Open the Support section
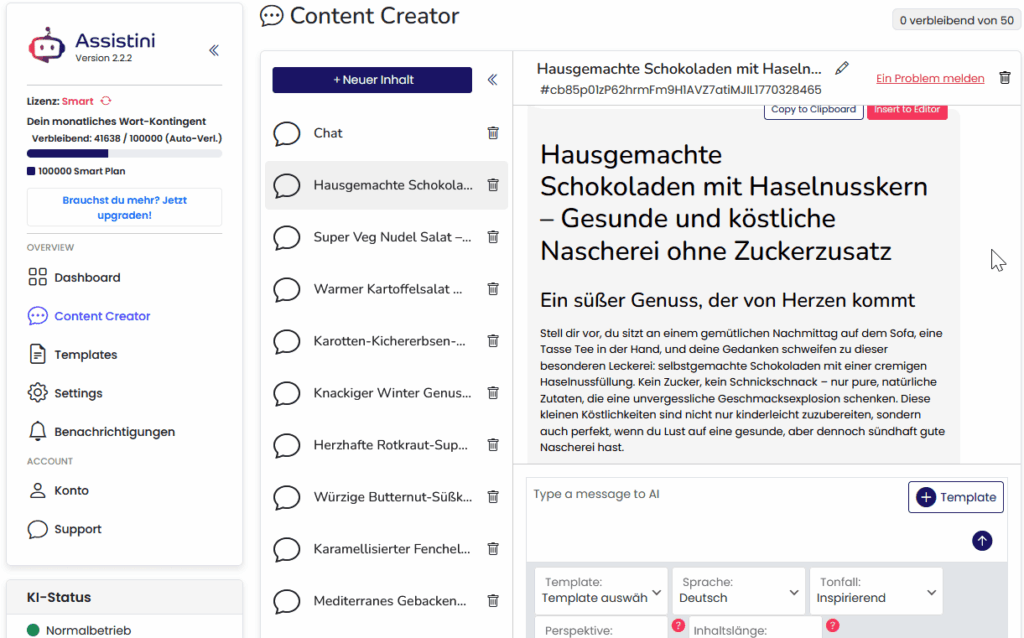 (75, 529)
